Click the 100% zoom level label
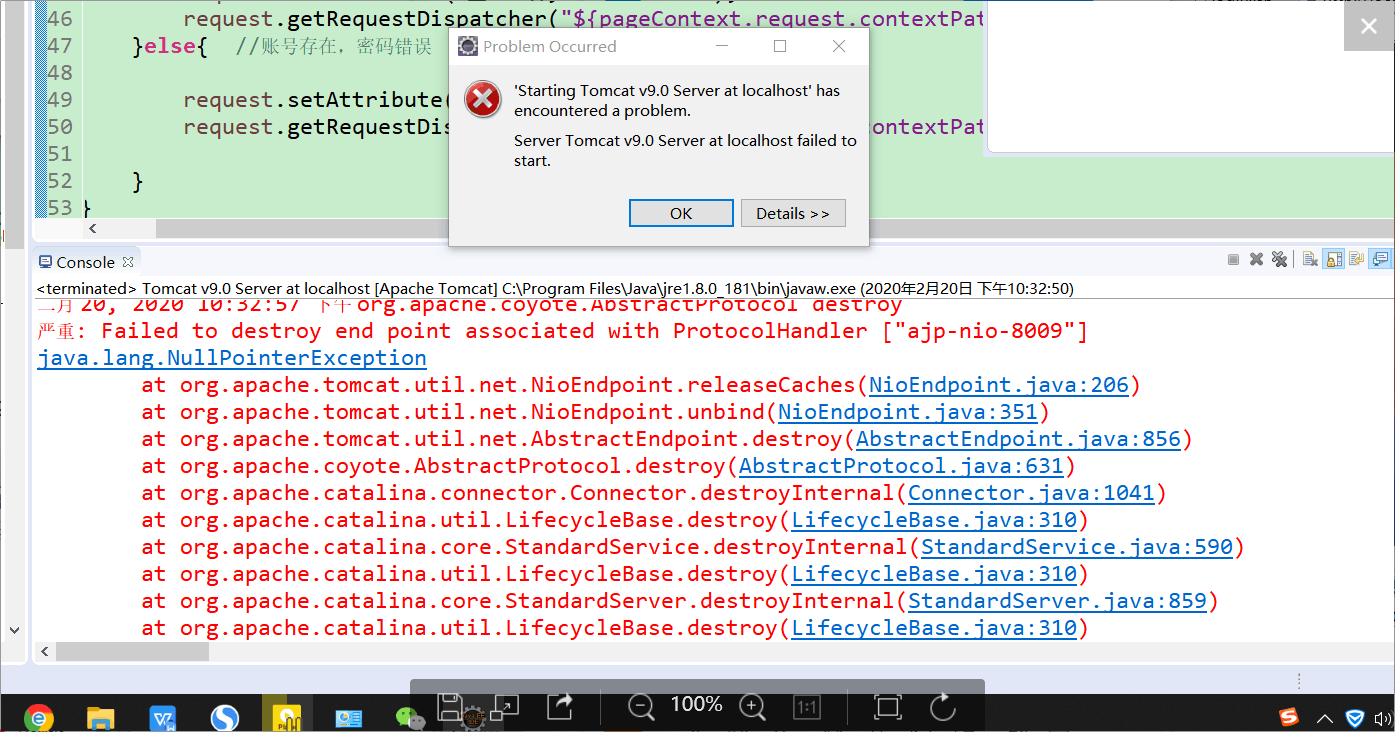 (696, 705)
